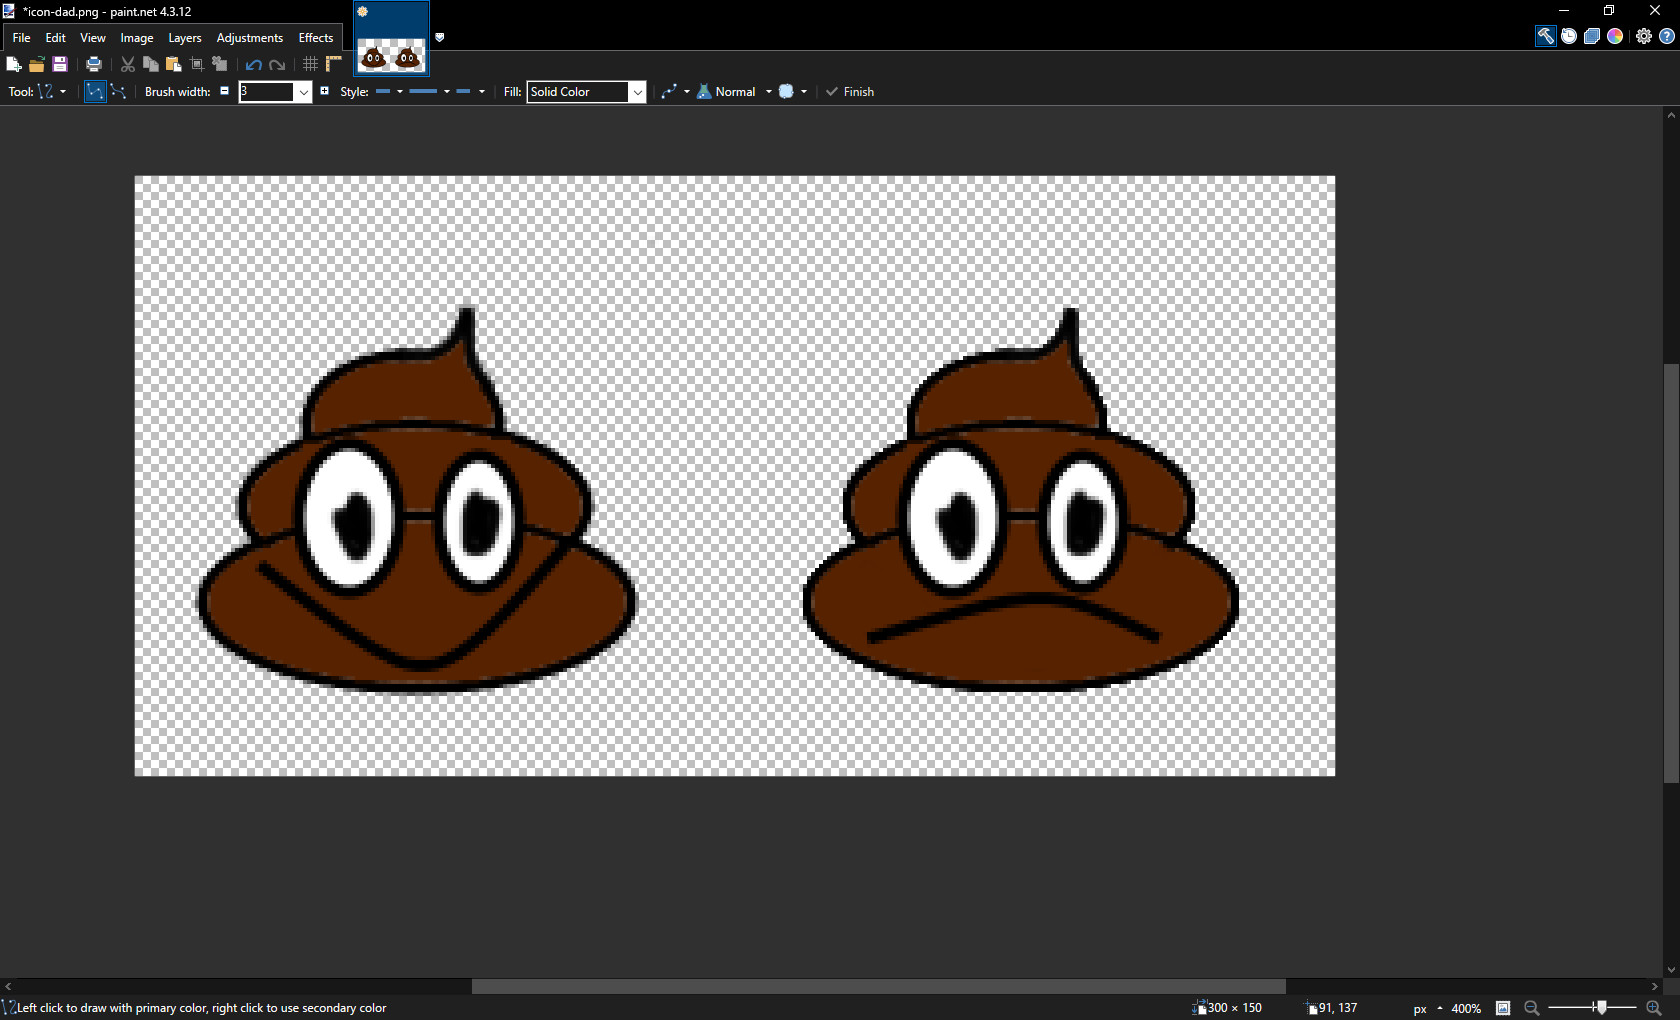Toggle the Layers window

pos(1592,36)
